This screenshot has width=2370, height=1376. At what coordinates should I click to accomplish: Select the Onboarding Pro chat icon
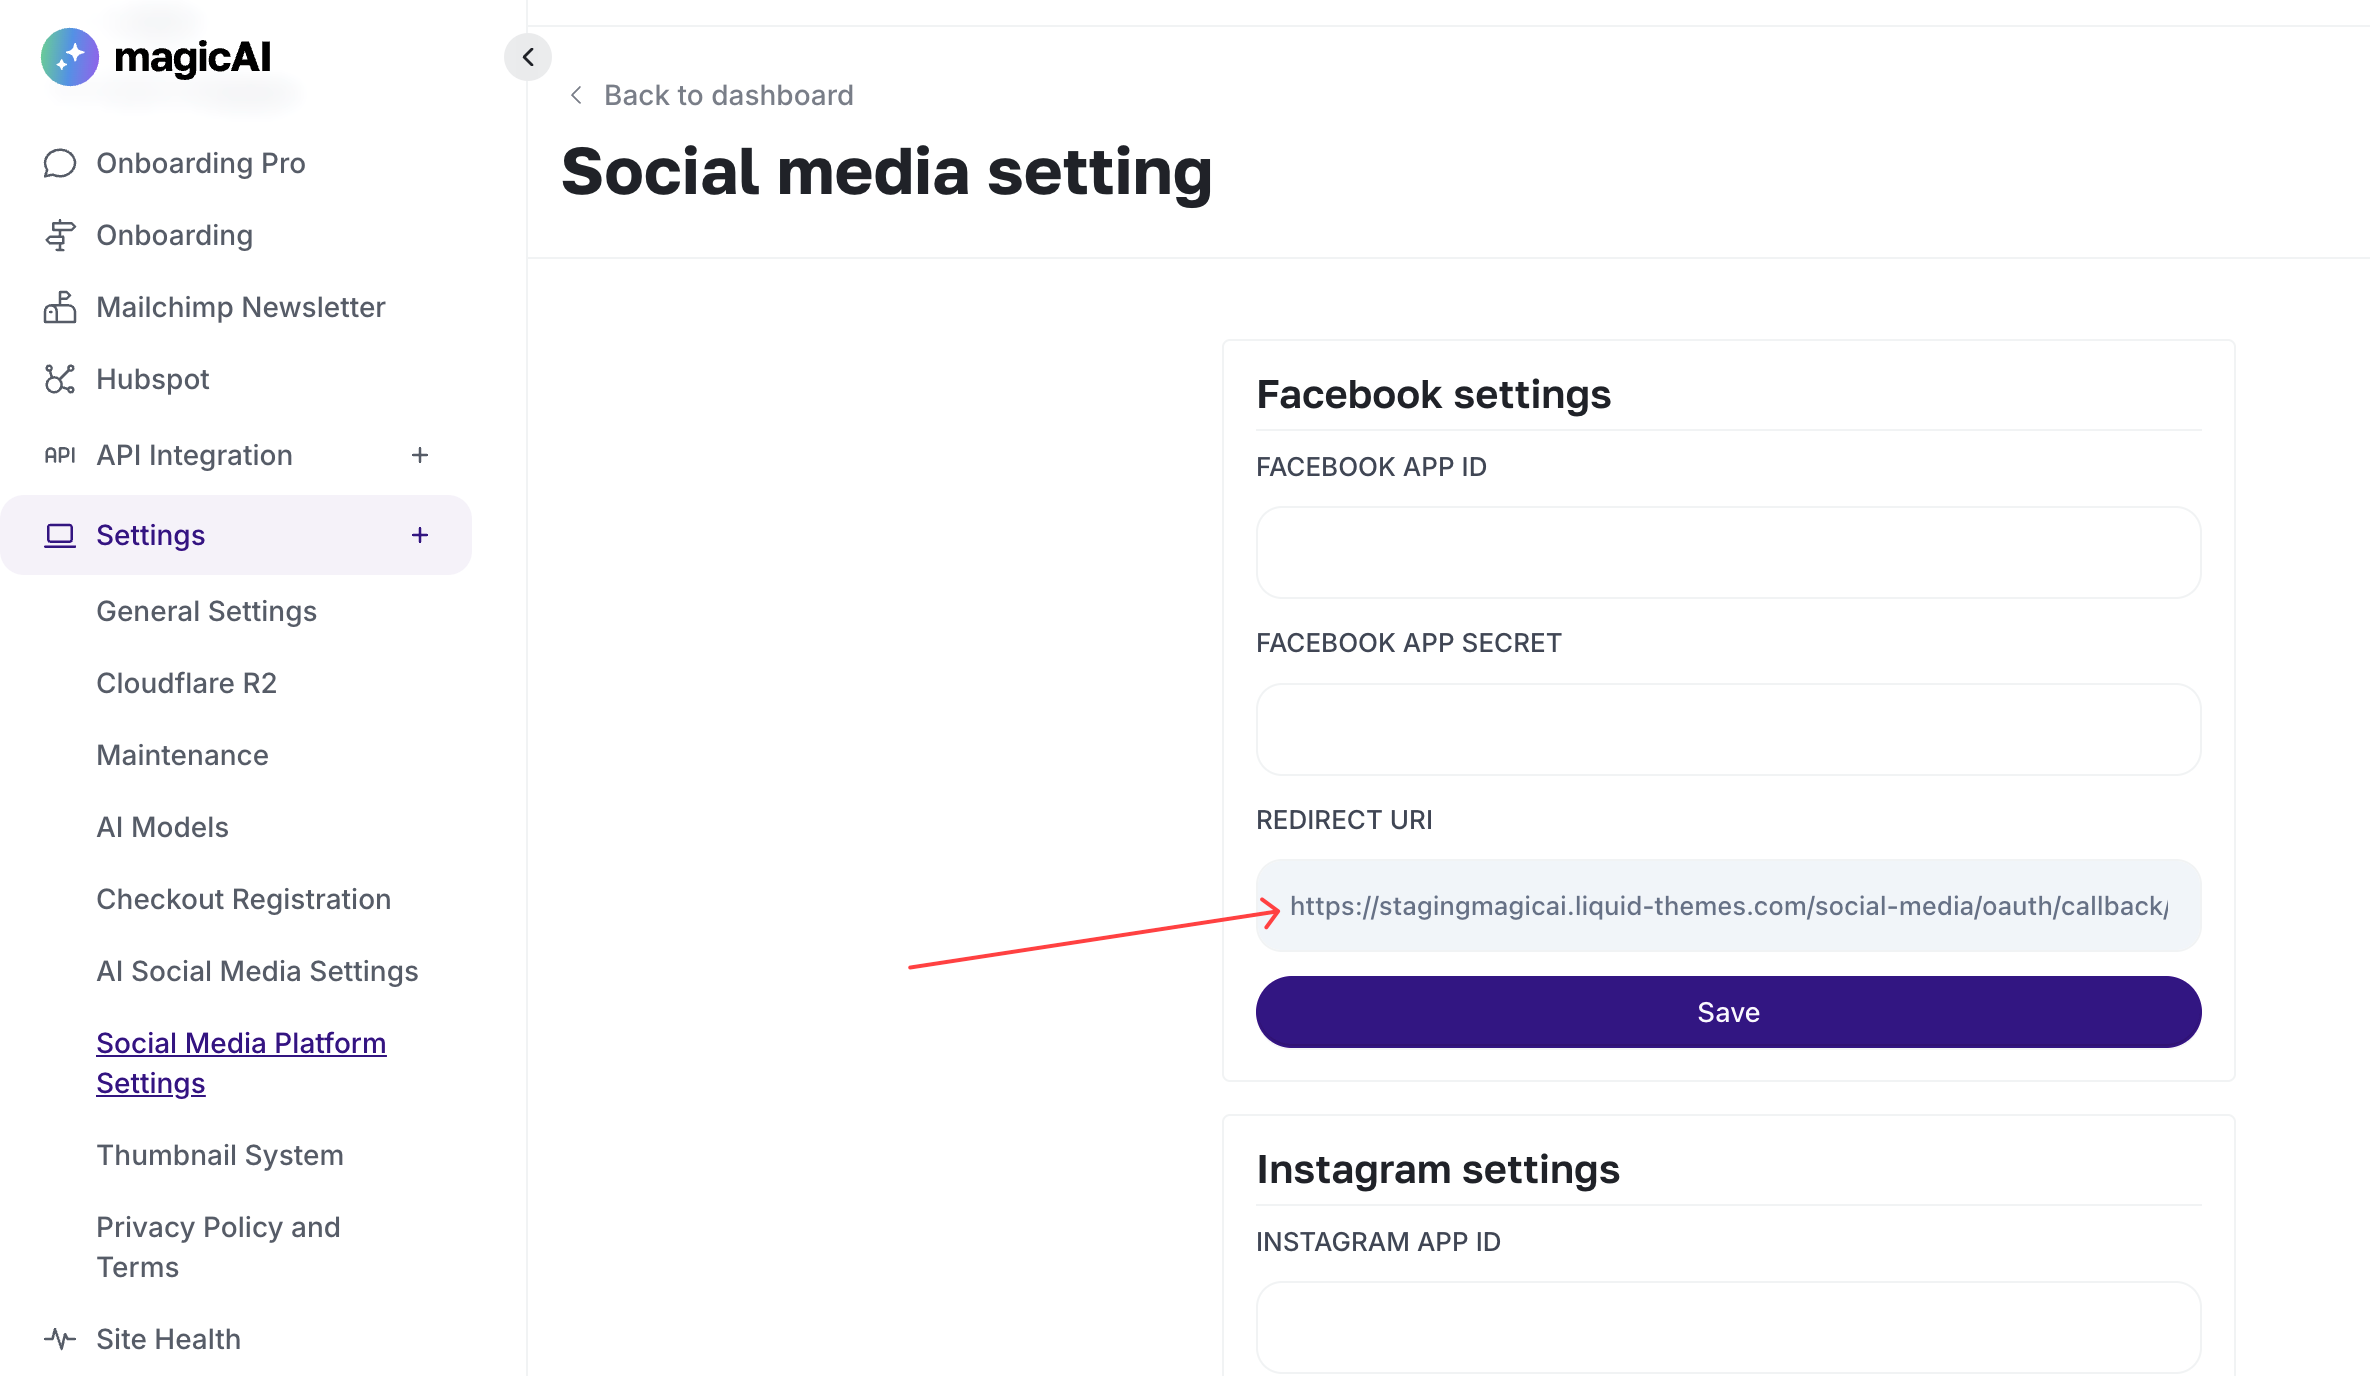pyautogui.click(x=60, y=163)
